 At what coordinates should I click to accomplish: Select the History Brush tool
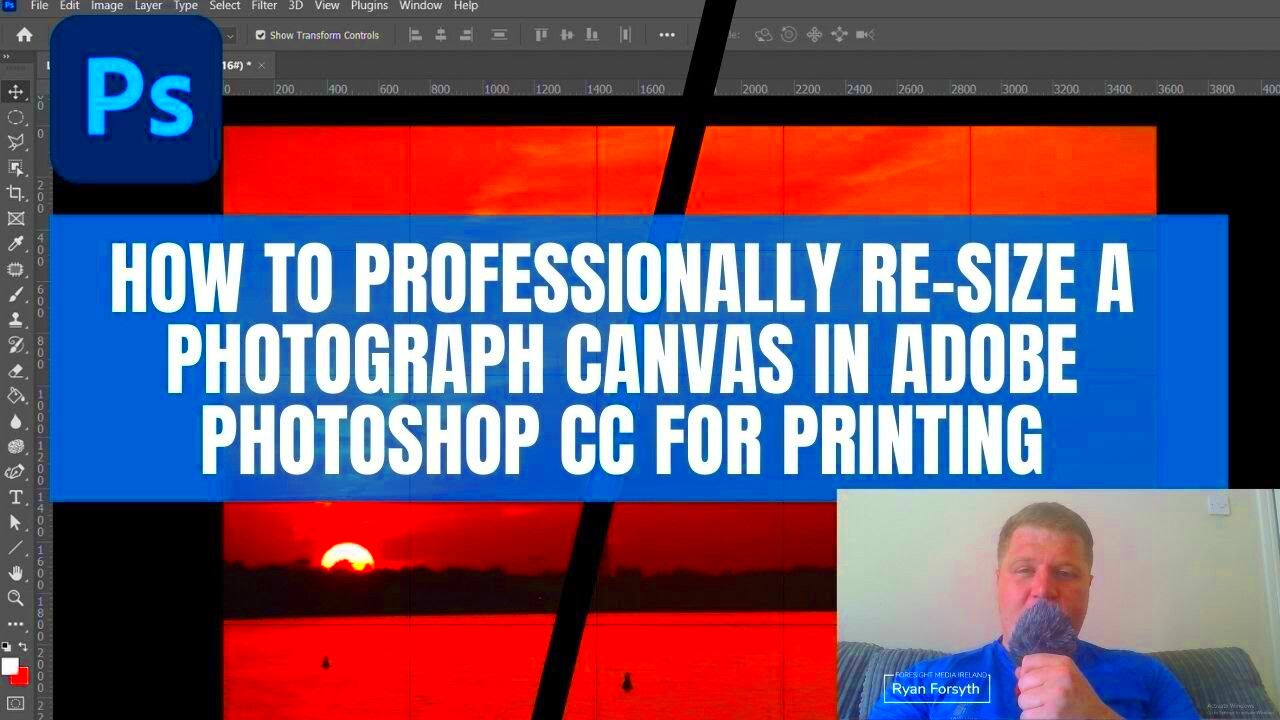coord(16,345)
